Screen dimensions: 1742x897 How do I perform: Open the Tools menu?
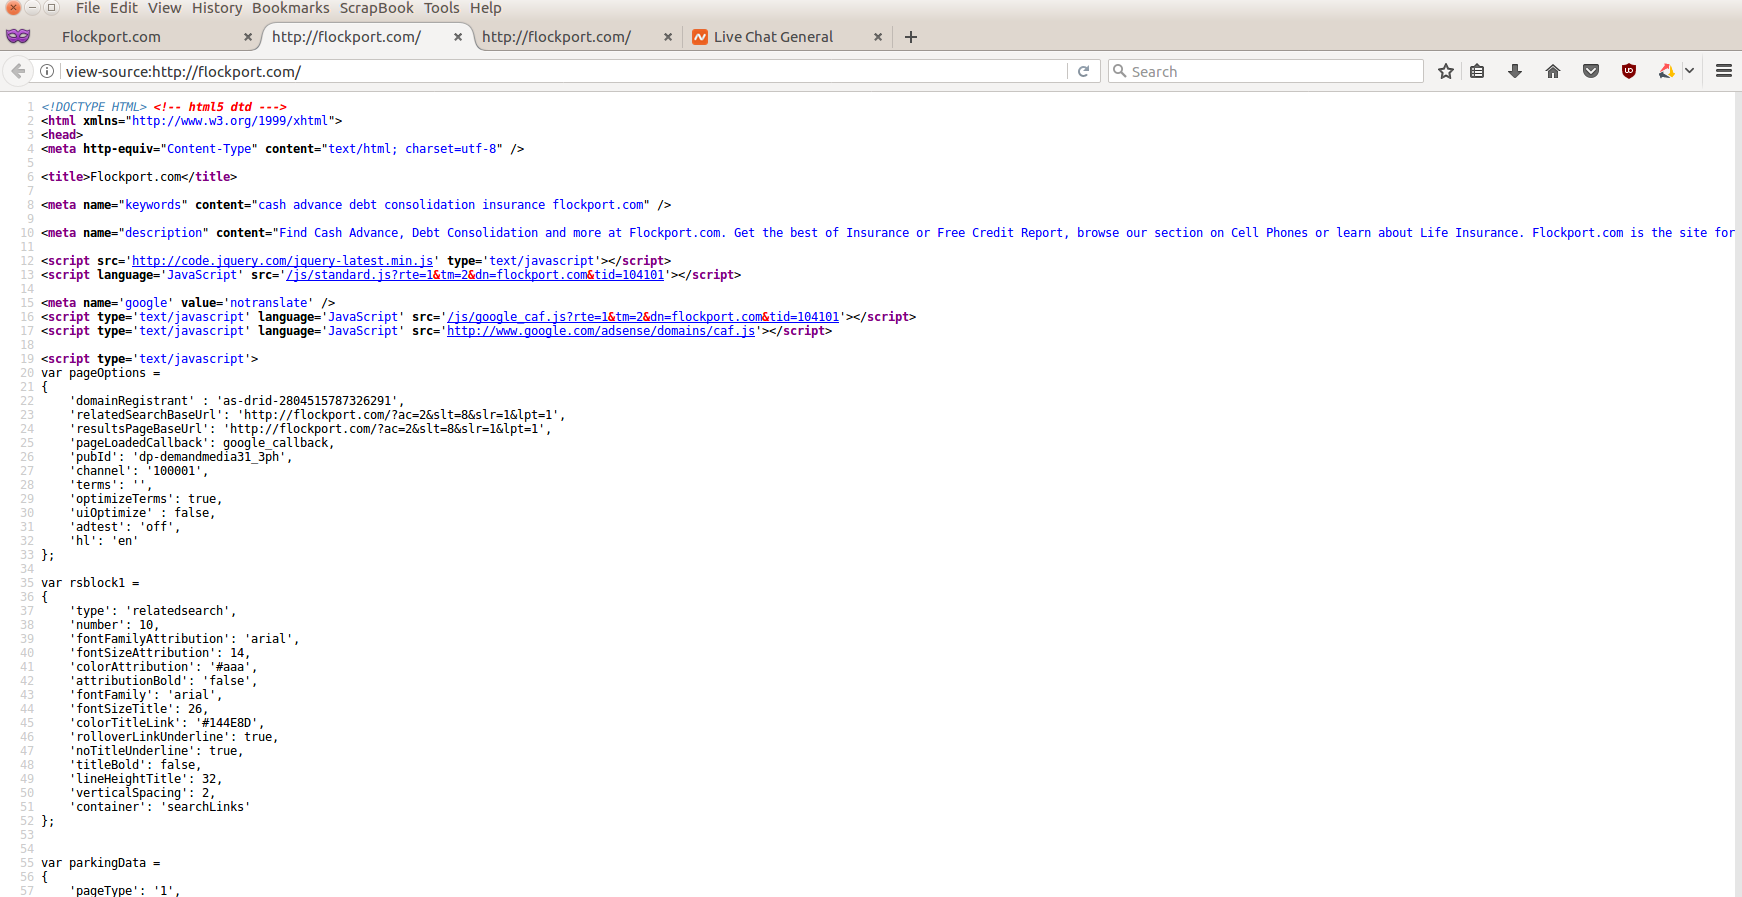click(442, 8)
